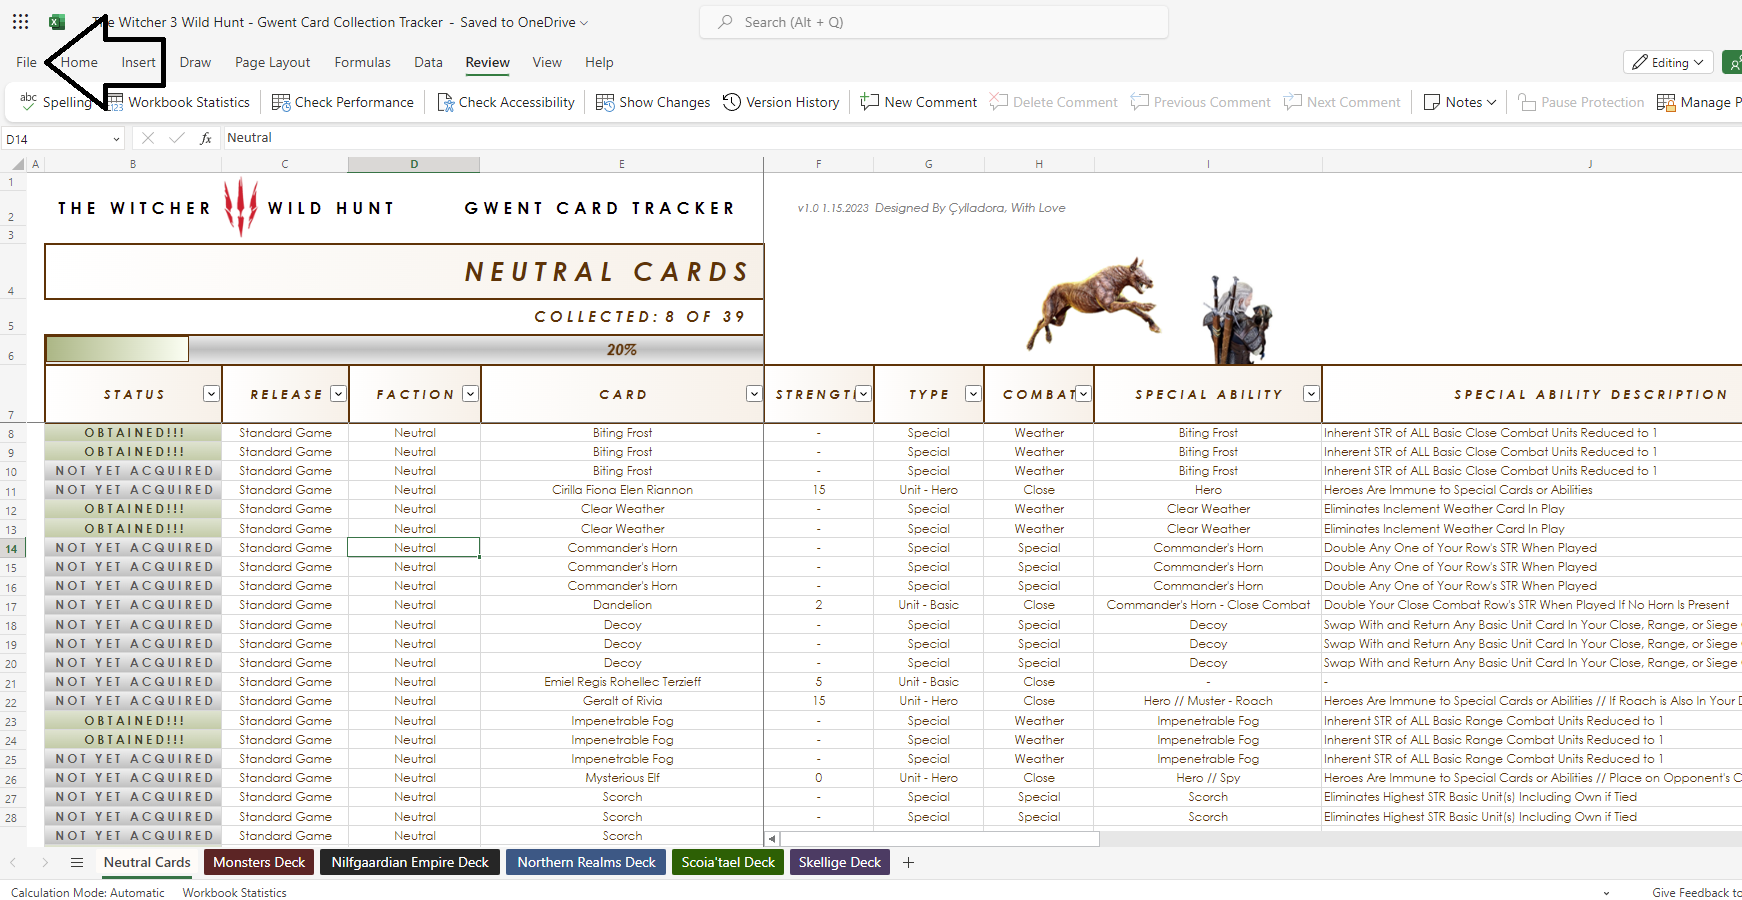Click Calculation Mode: Automatic status
1742x900 pixels.
pos(88,893)
